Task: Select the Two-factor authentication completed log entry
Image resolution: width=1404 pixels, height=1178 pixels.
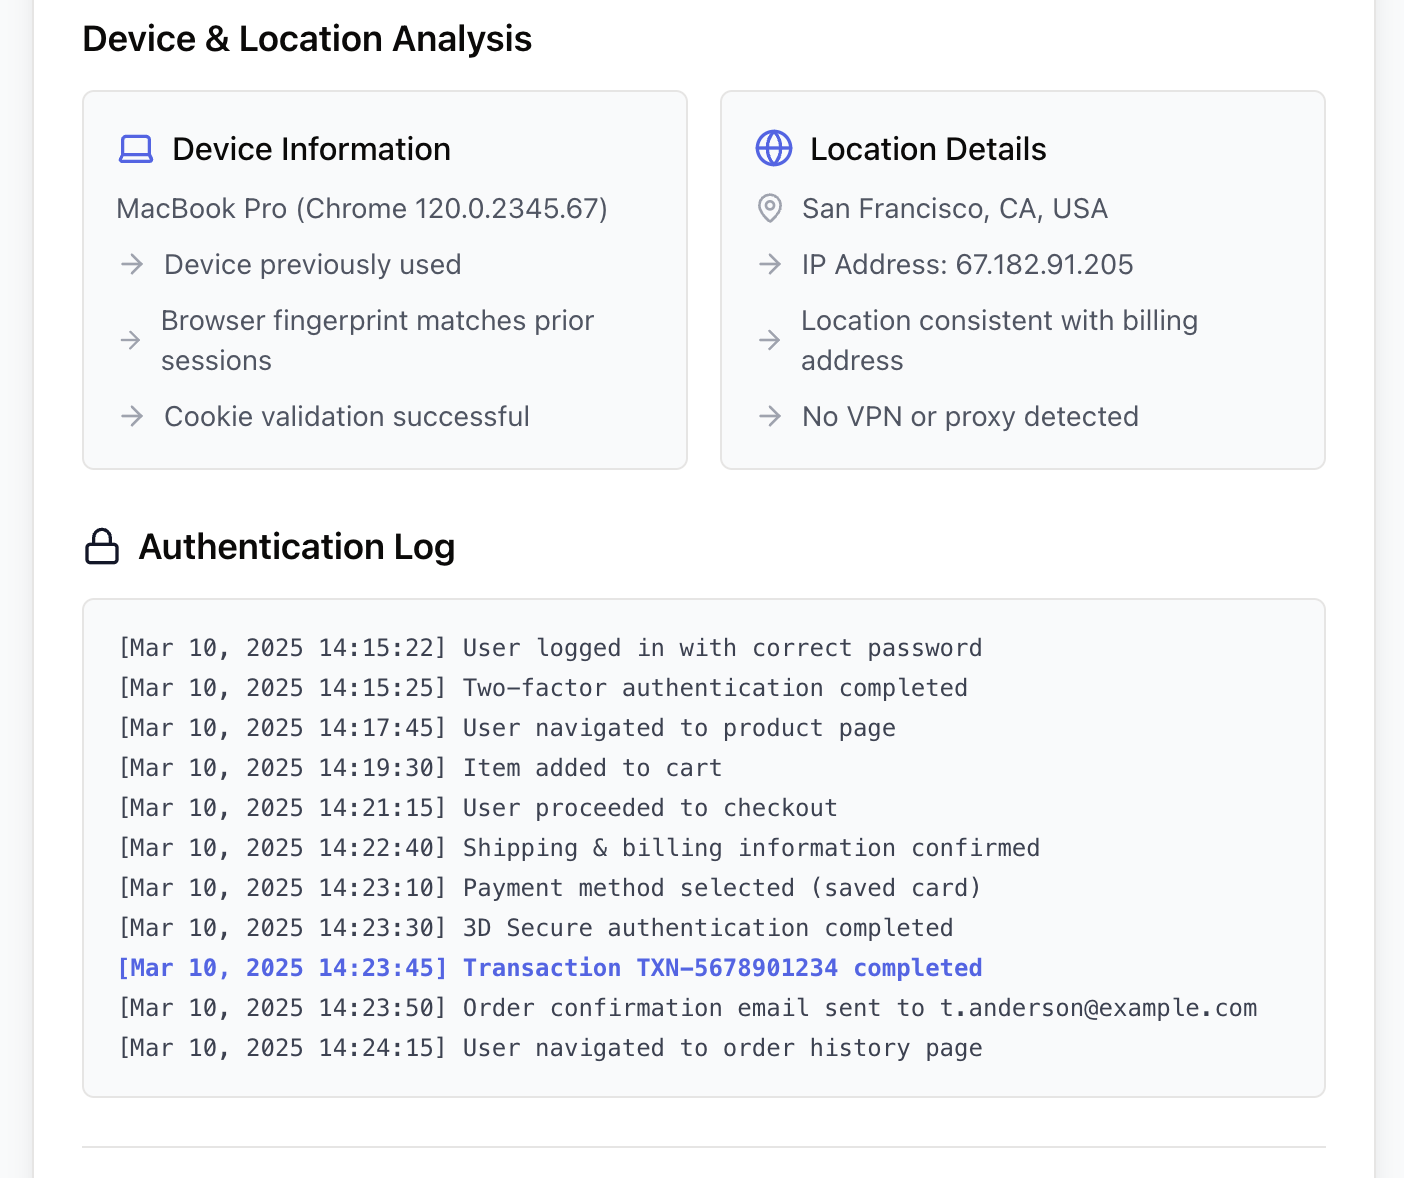Action: (543, 688)
